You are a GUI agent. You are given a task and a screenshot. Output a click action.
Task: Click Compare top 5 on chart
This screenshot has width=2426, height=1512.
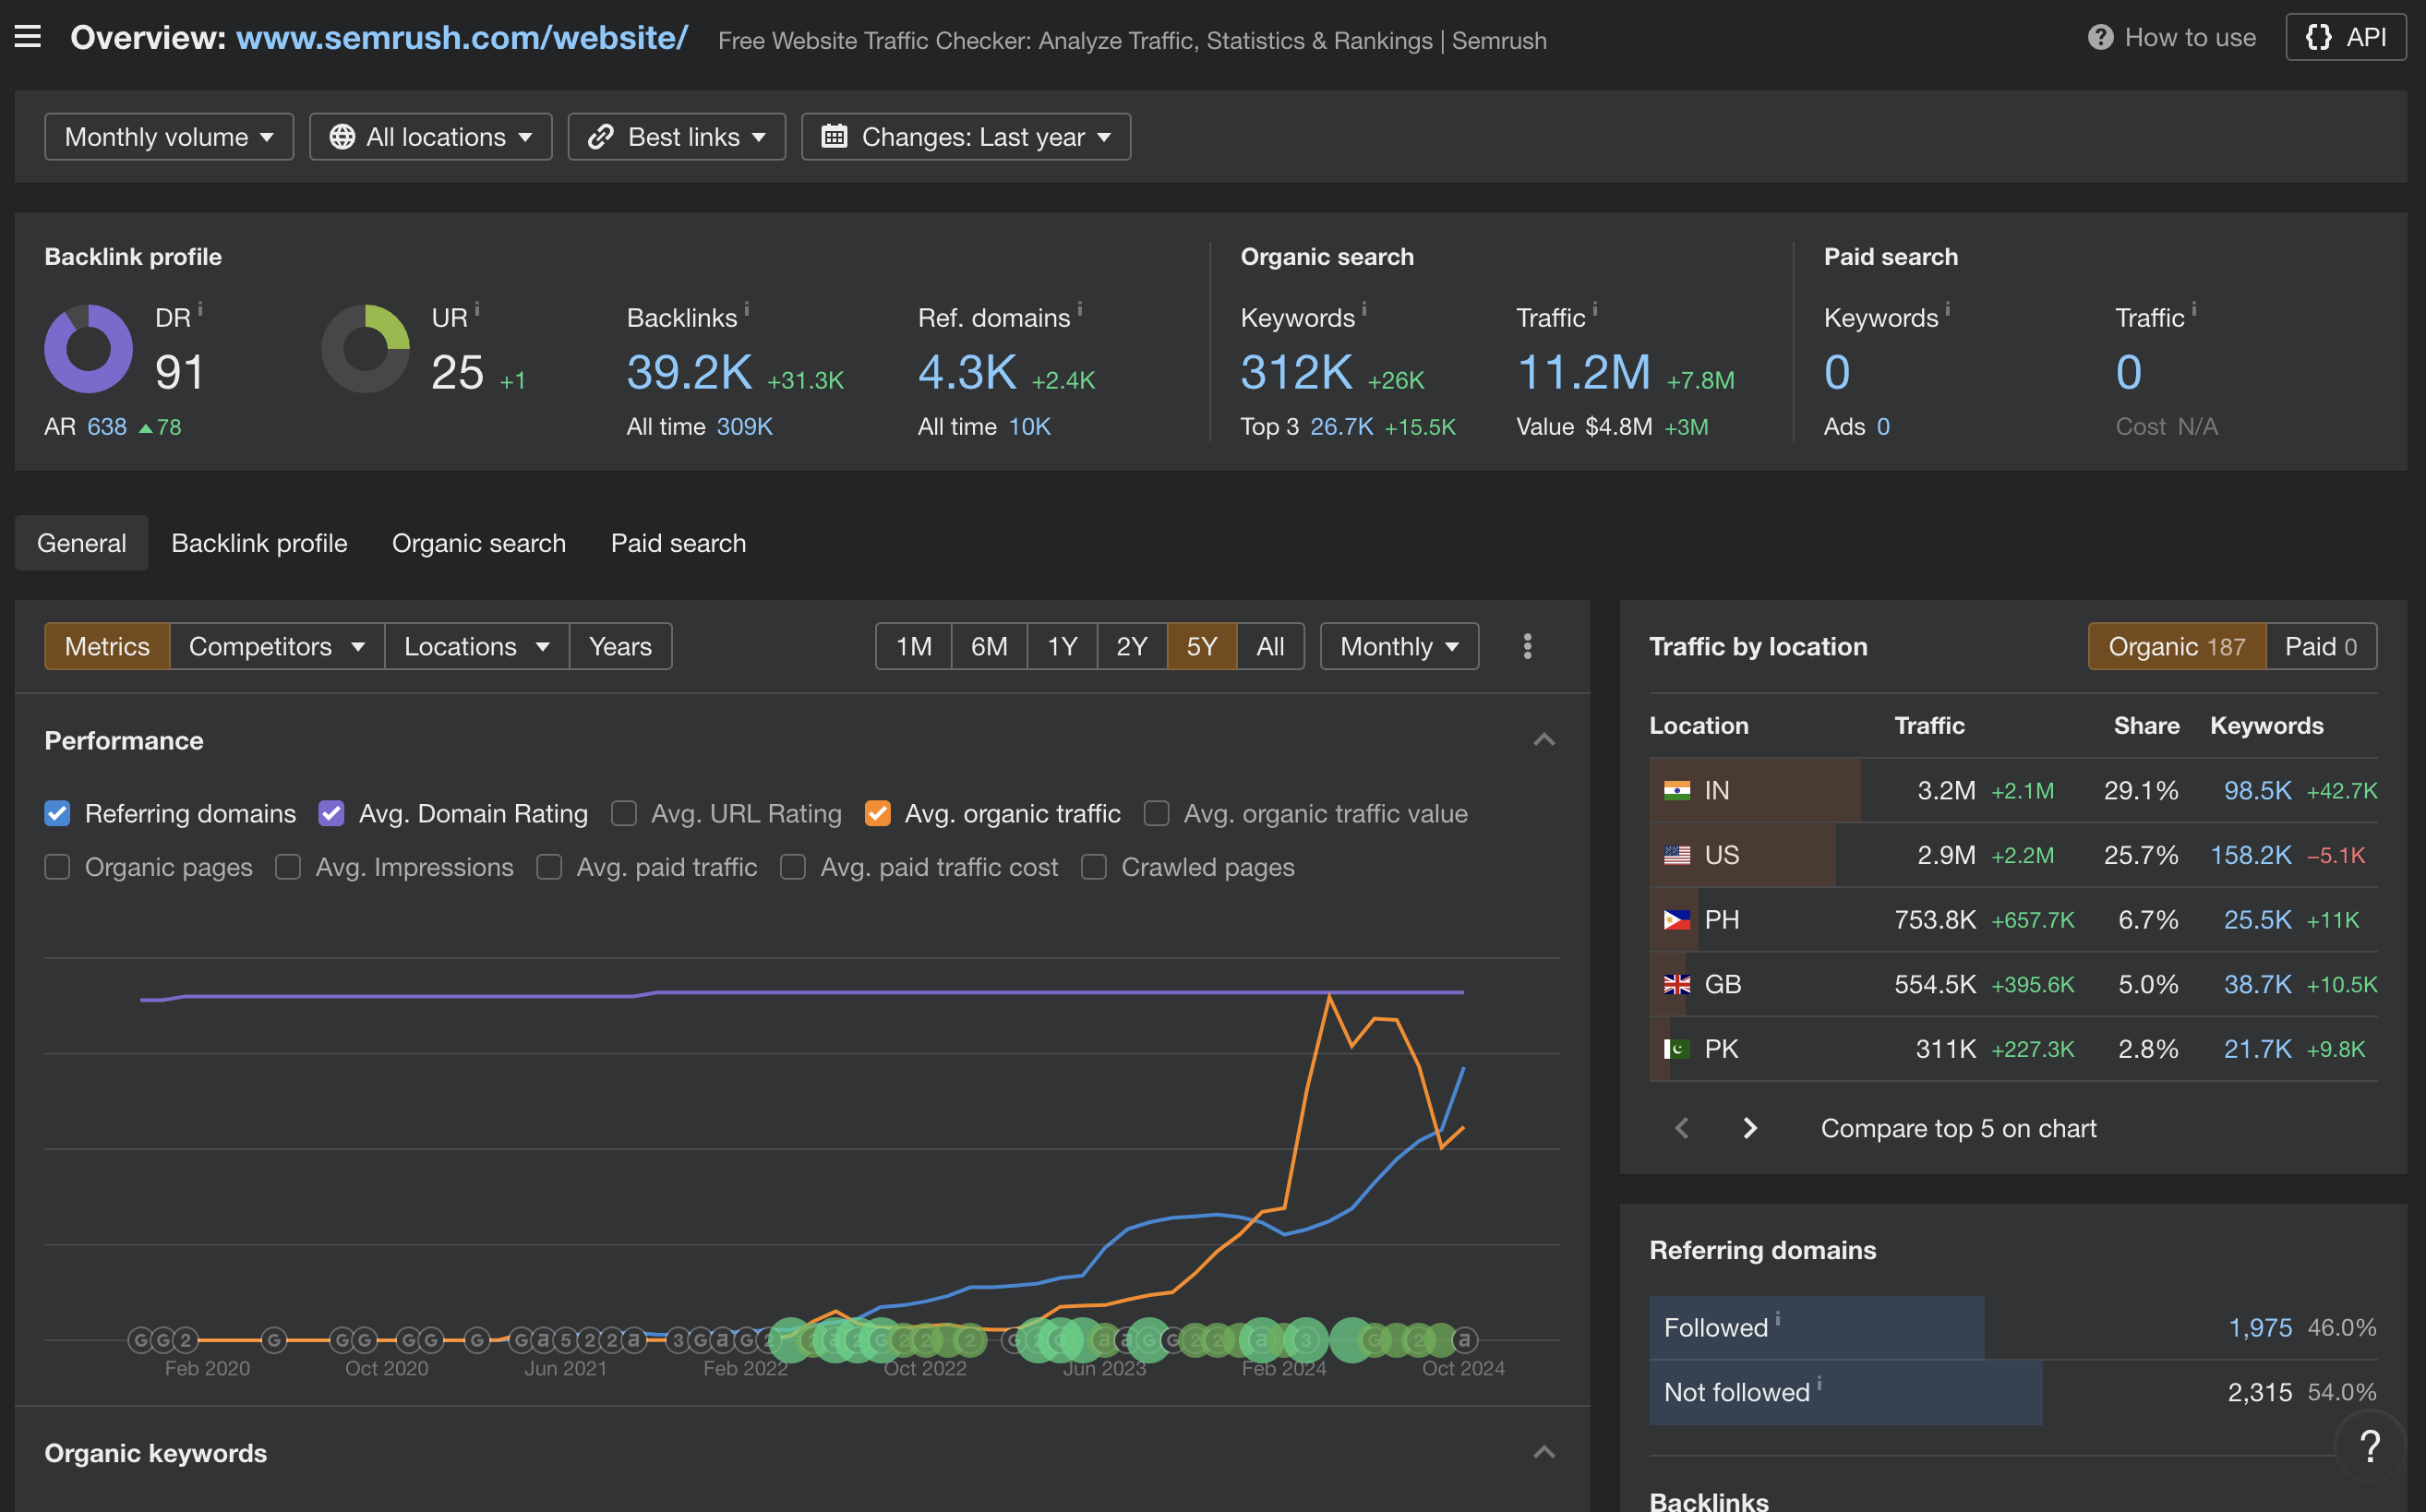[1958, 1128]
